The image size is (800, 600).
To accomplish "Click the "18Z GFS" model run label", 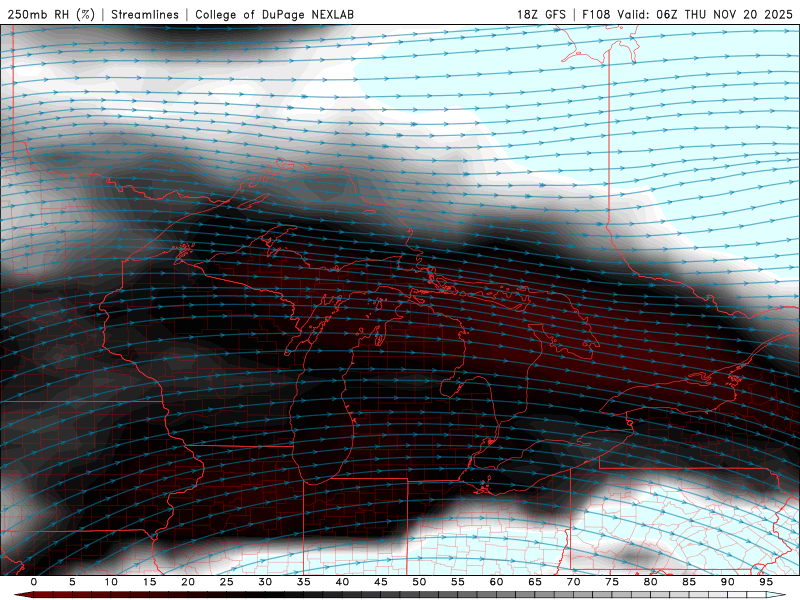I will coord(541,14).
